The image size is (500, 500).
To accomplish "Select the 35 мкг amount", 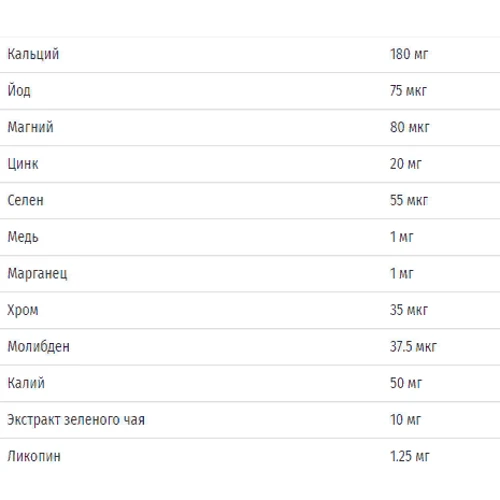I will coord(409,310).
